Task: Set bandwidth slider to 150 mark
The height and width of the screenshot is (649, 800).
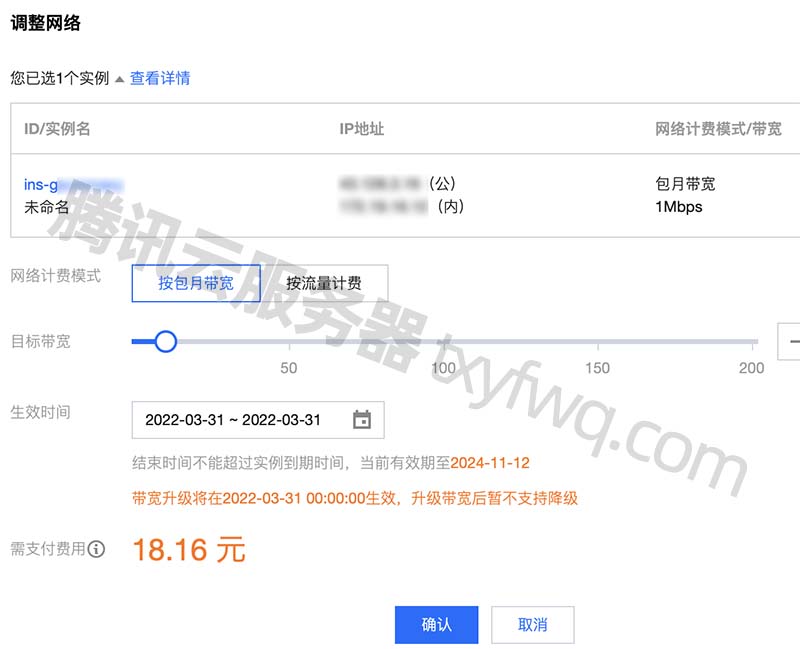Action: click(598, 341)
